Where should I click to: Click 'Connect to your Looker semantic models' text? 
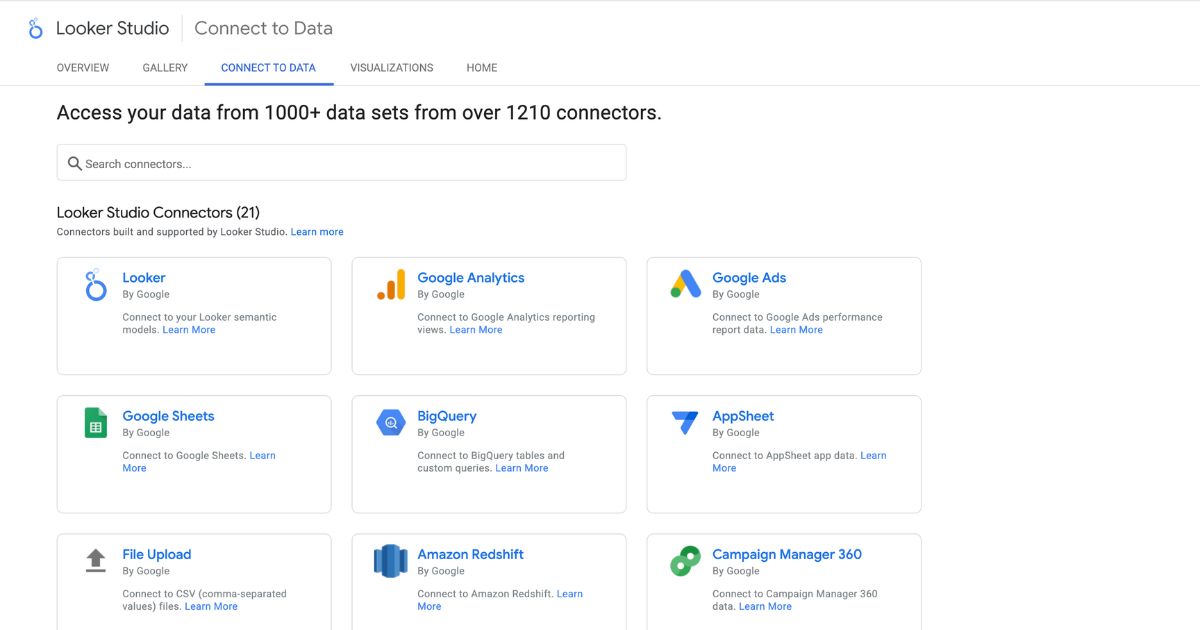click(199, 323)
